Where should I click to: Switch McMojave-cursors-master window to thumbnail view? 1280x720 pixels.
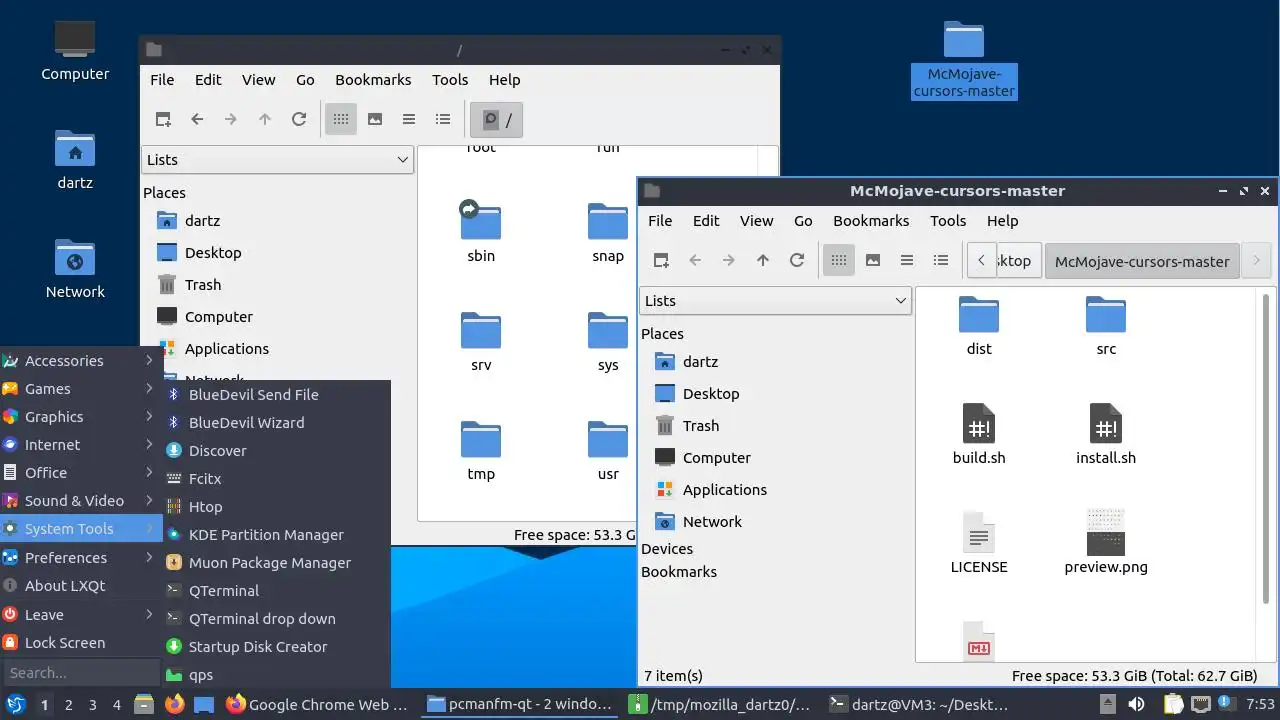click(x=873, y=260)
